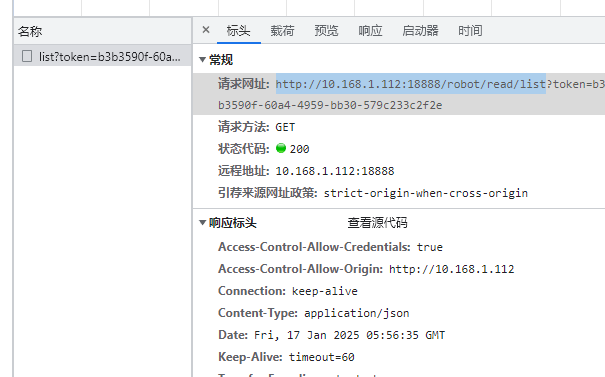The image size is (605, 377).
Task: Click the 响应标头 section heading
Action: (x=233, y=223)
